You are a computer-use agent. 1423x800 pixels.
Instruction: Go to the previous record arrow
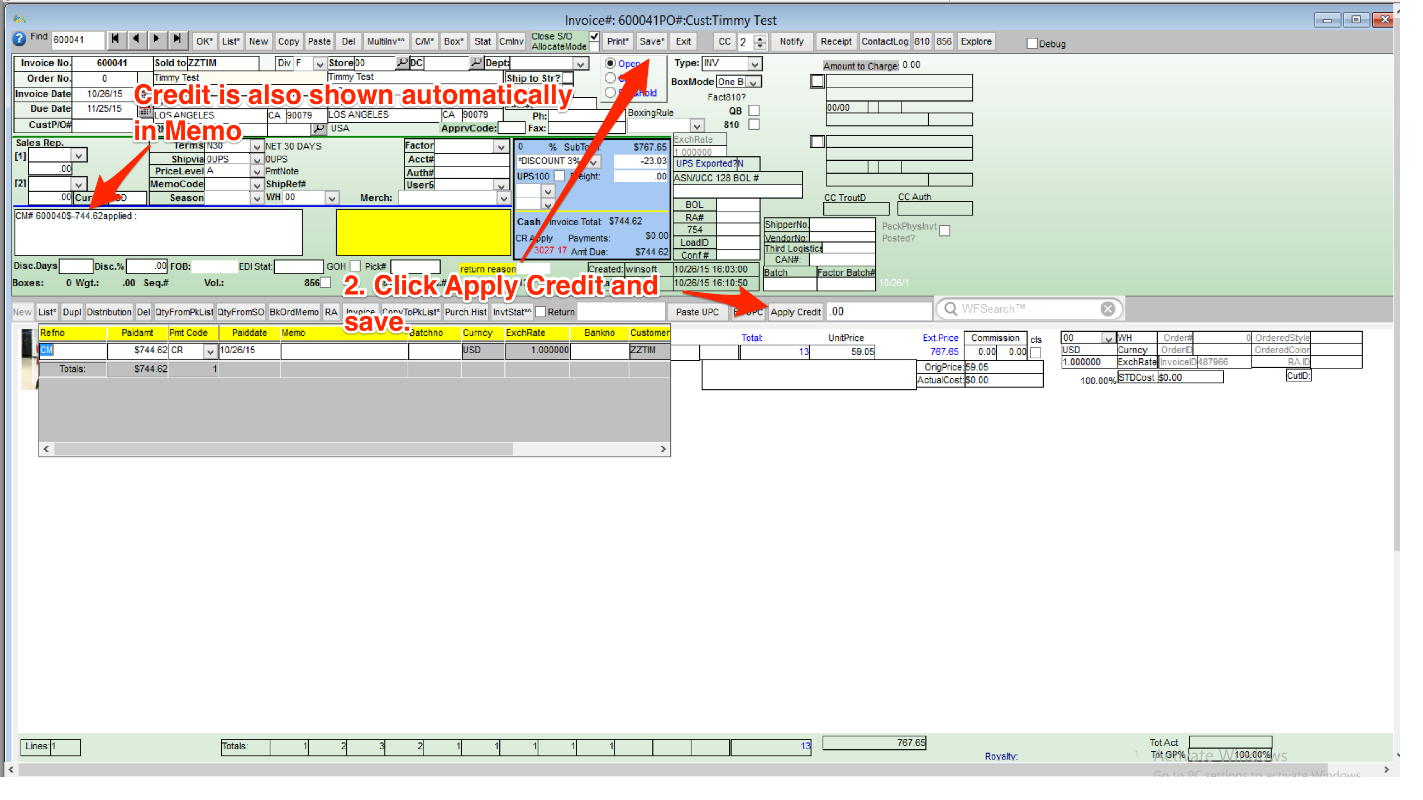pyautogui.click(x=137, y=40)
